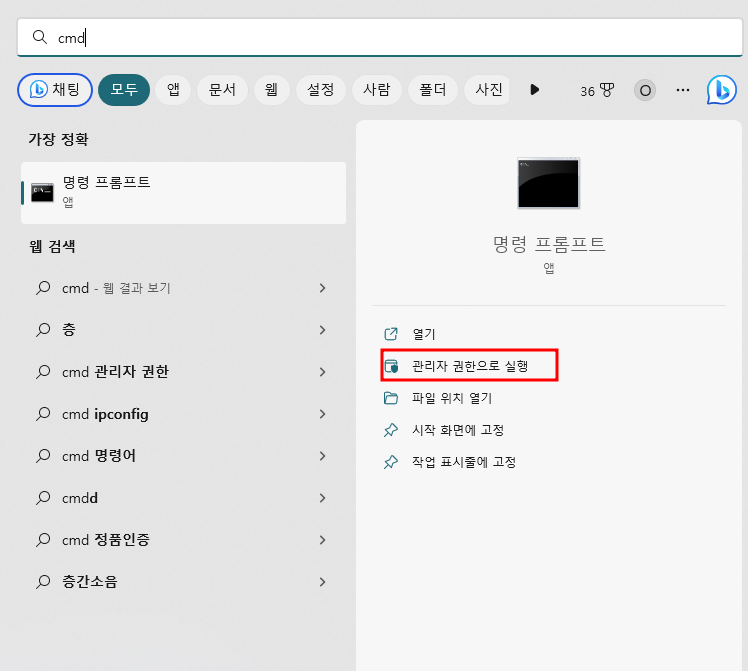Run as administrator via 관리자 권한으로 실행
Screen dimensions: 748x671
click(469, 366)
